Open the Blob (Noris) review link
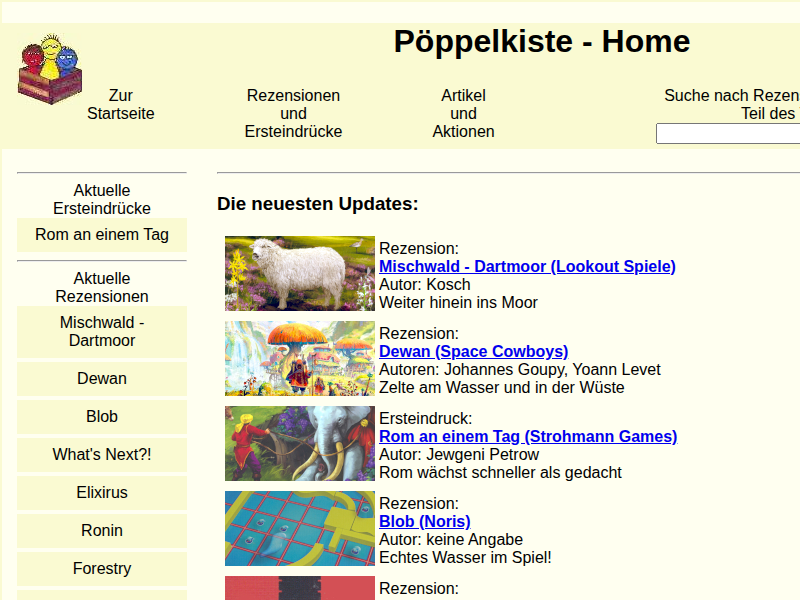800x600 pixels. pos(424,521)
